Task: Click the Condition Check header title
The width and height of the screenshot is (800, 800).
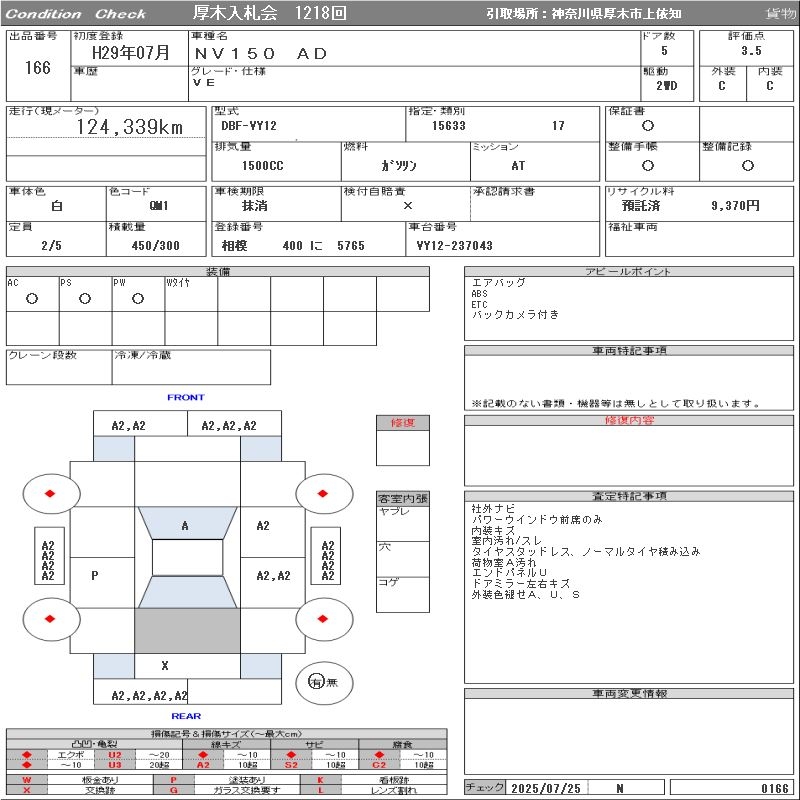Action: (75, 14)
